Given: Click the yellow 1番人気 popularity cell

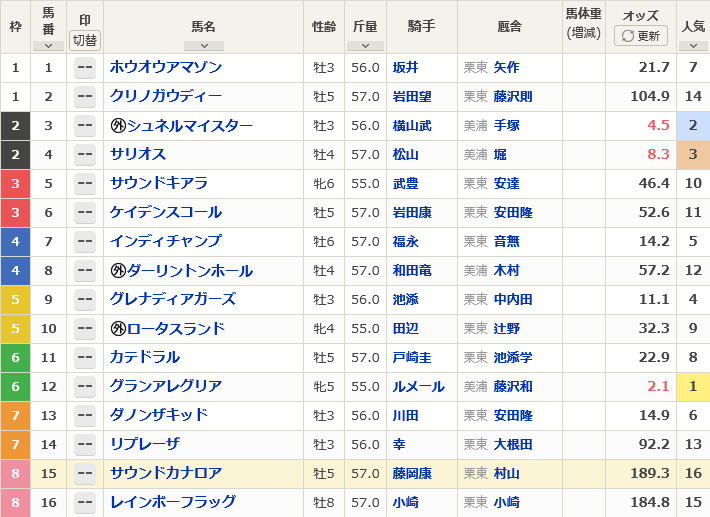Looking at the screenshot, I should (693, 387).
